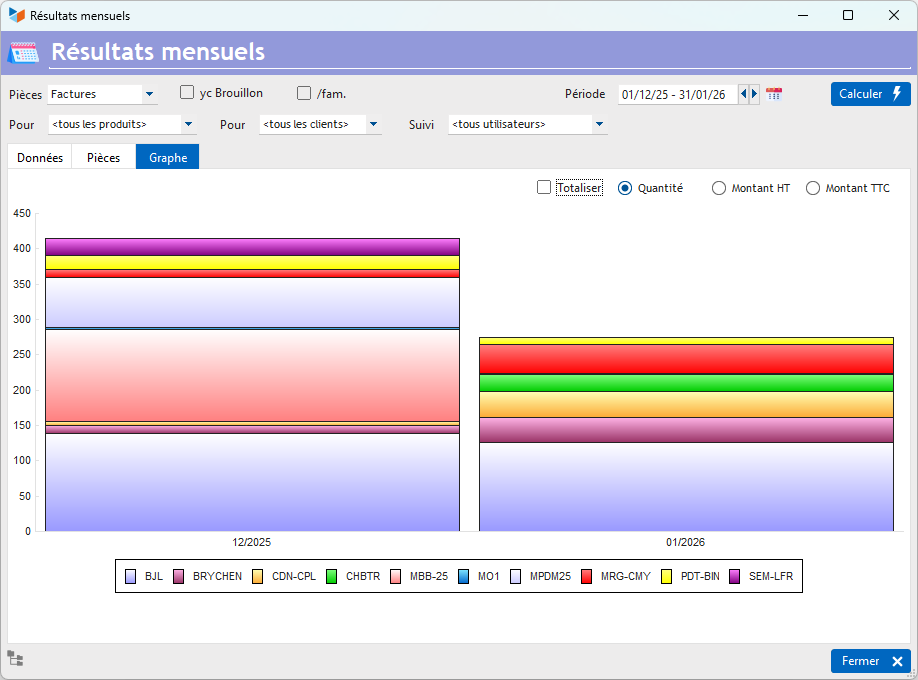Click the tree structure icon at bottom left
The width and height of the screenshot is (918, 680).
[x=15, y=658]
